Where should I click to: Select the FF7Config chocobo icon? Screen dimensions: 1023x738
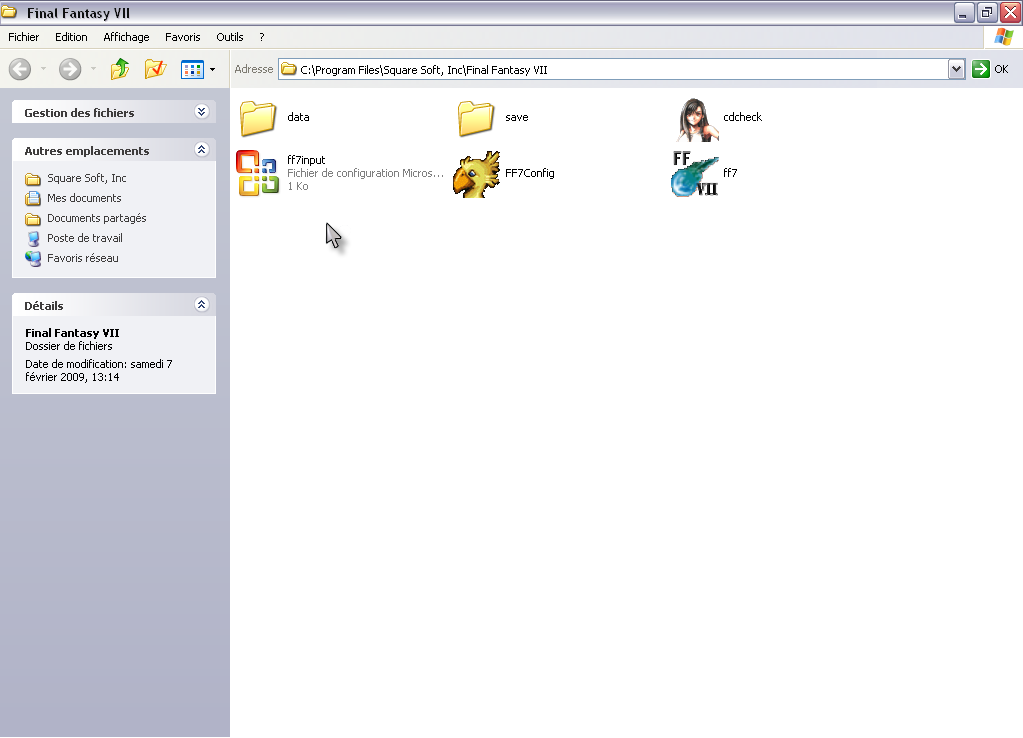point(476,174)
